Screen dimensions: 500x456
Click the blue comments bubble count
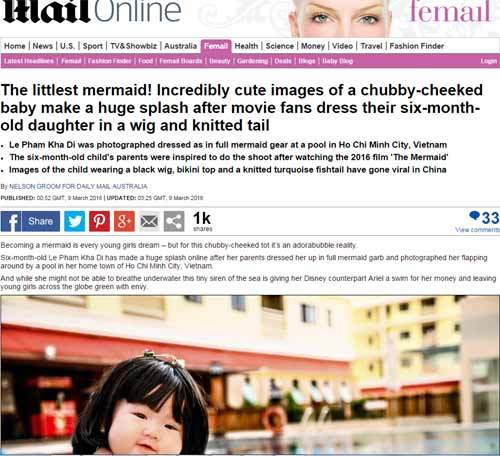pyautogui.click(x=484, y=218)
